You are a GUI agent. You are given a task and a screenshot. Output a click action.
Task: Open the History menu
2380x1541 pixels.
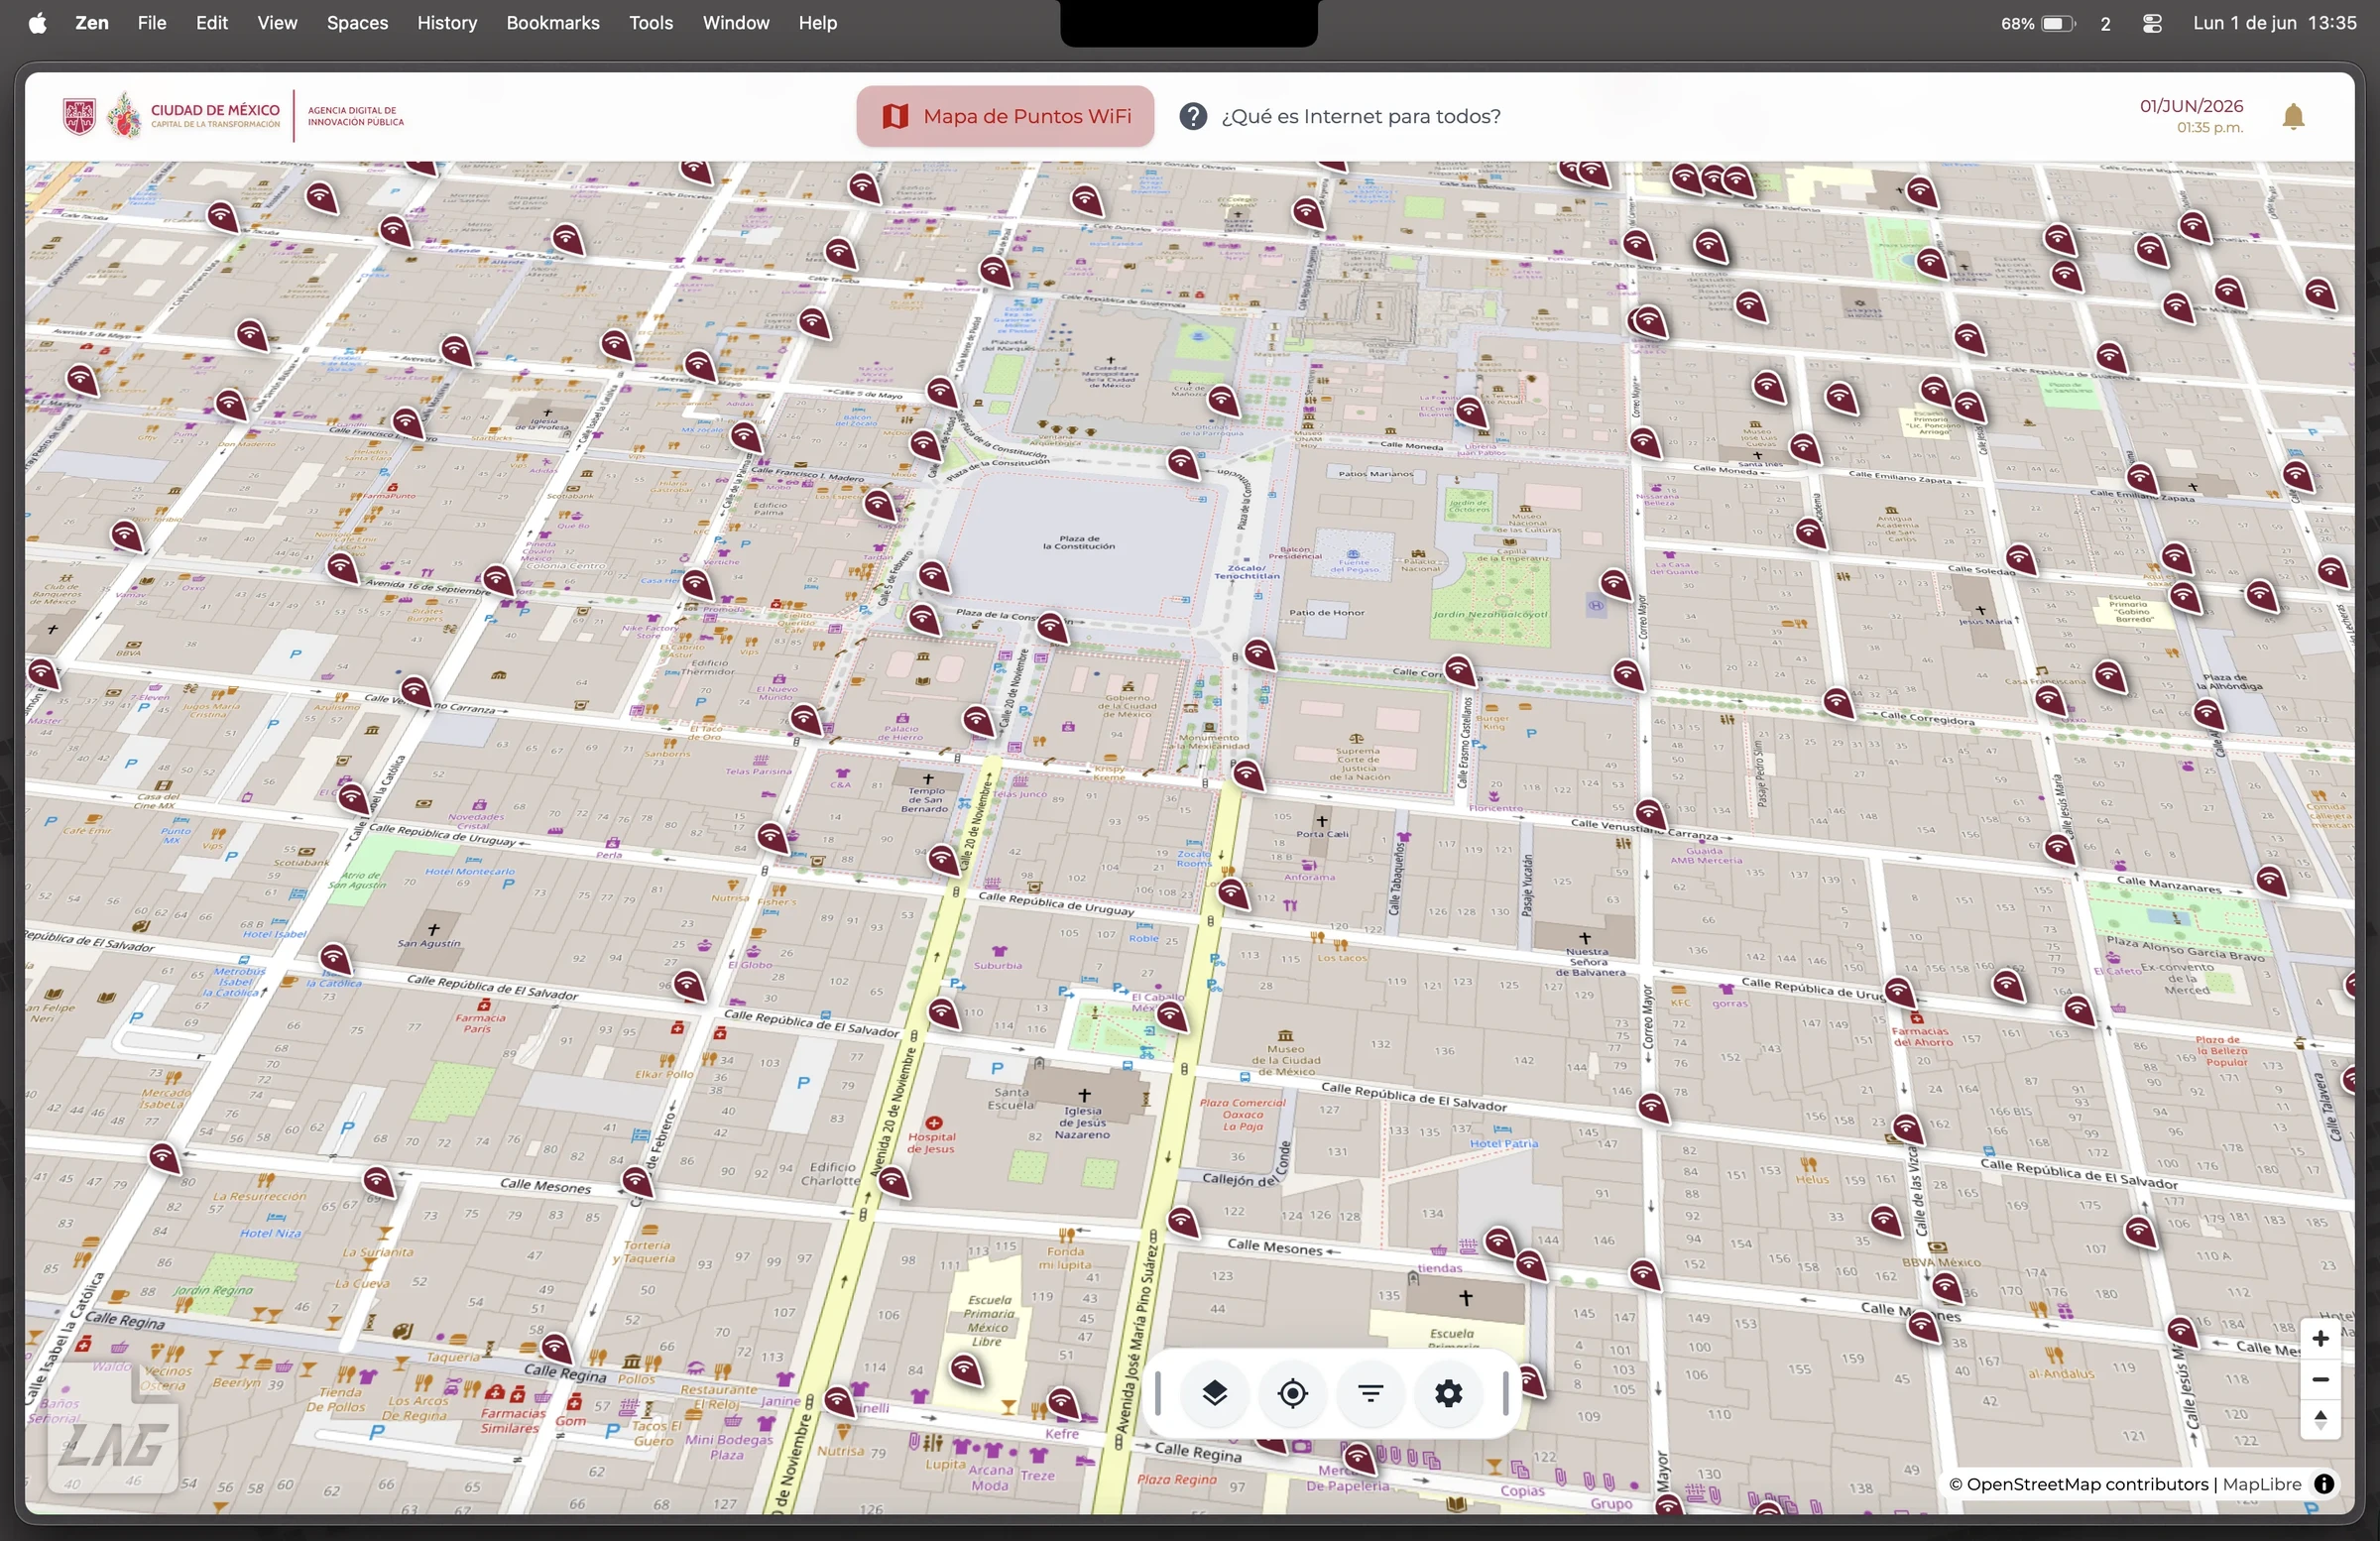447,22
